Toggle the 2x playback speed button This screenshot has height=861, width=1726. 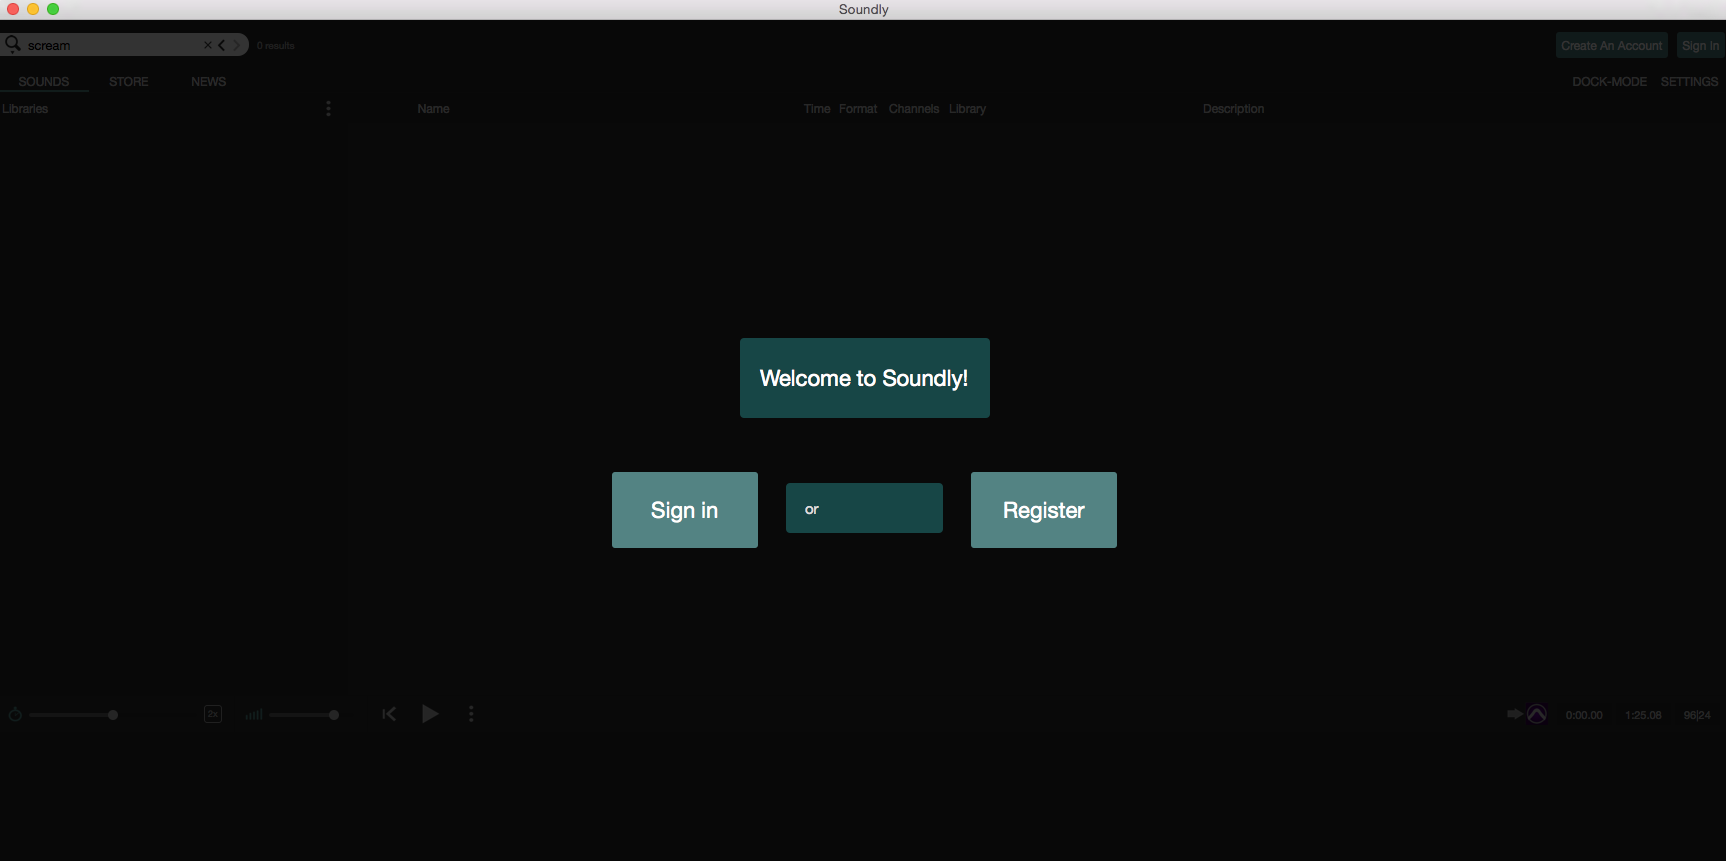tap(213, 714)
